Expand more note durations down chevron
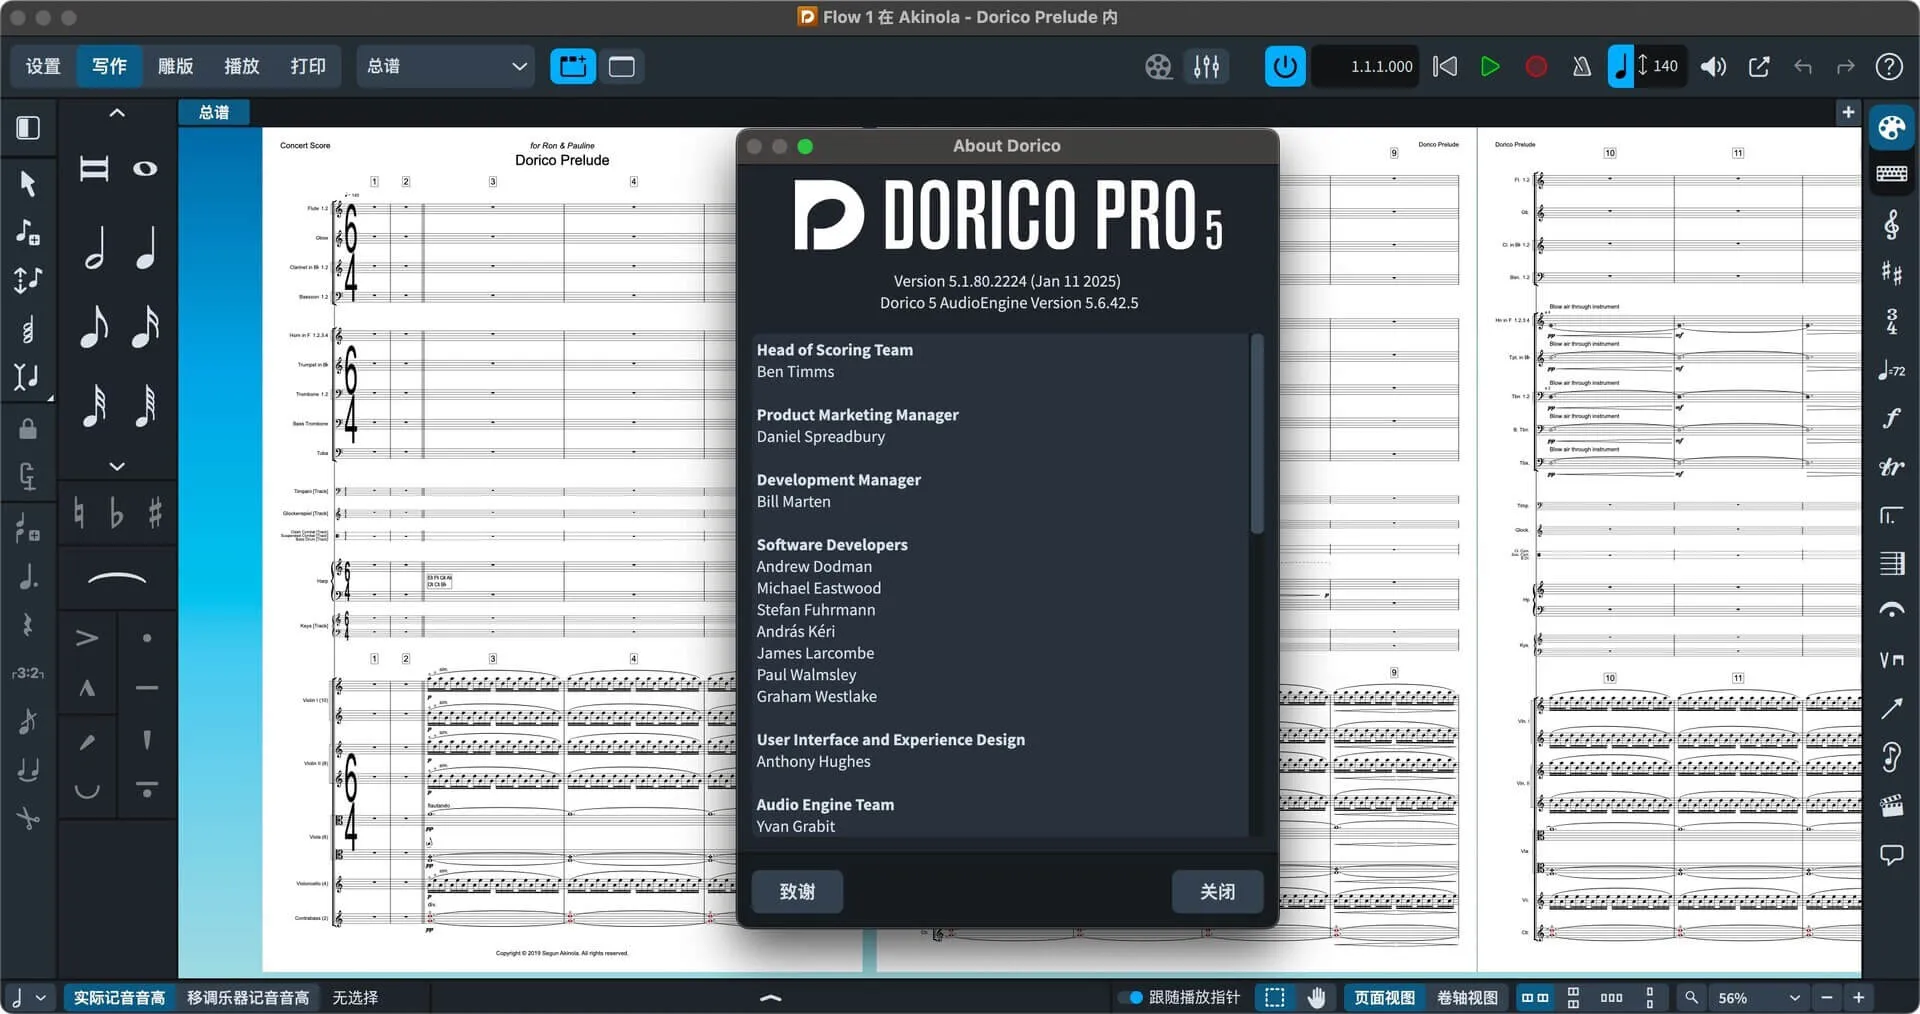1920x1014 pixels. tap(117, 466)
